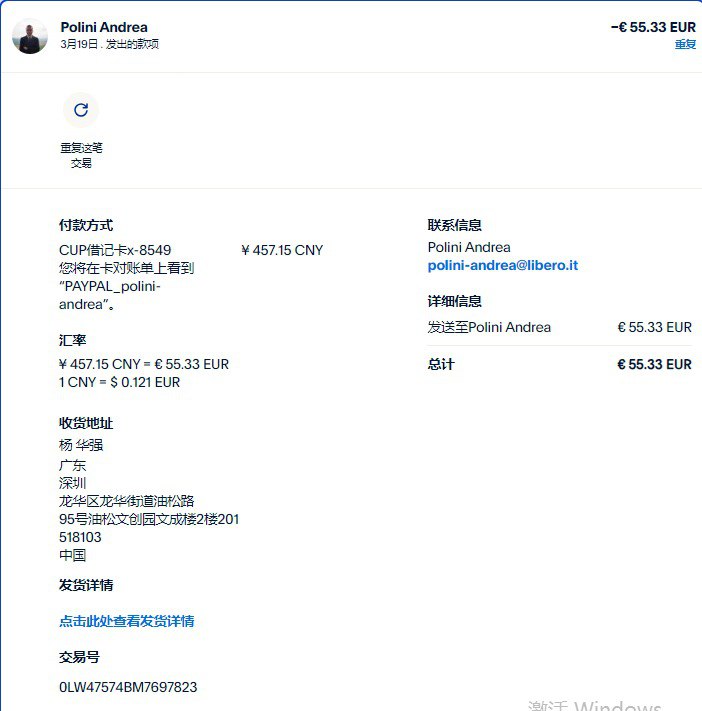Image resolution: width=702 pixels, height=711 pixels.
Task: Open Polini Andrea's profile avatar
Action: click(x=30, y=36)
